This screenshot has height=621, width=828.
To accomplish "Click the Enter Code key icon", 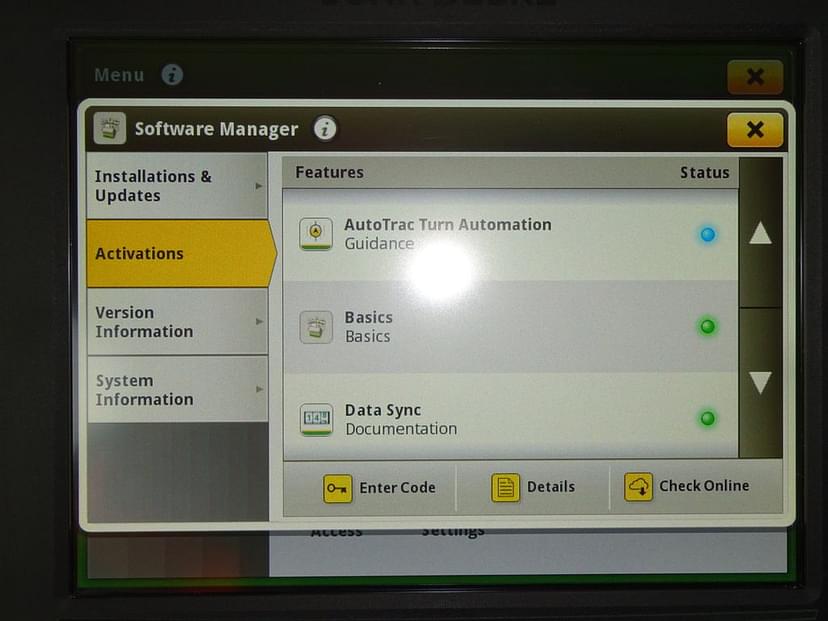I will tap(337, 488).
